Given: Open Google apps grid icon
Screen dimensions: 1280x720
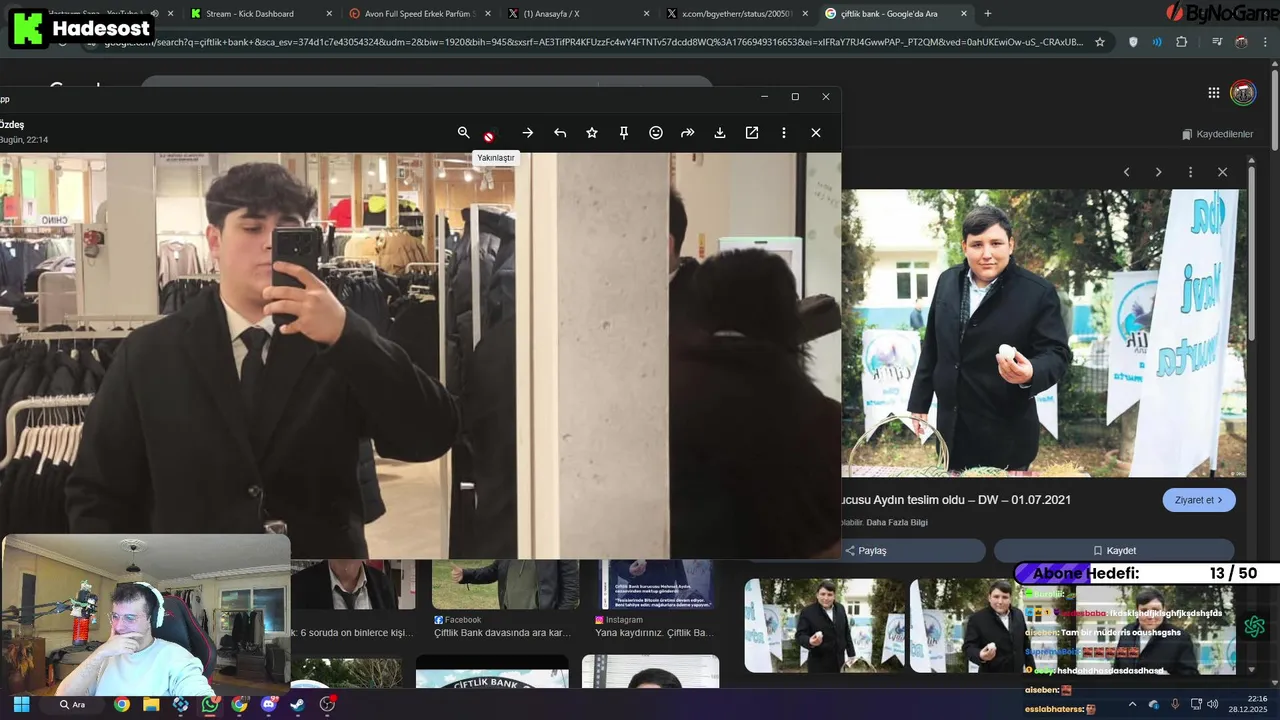Looking at the screenshot, I should pyautogui.click(x=1214, y=93).
